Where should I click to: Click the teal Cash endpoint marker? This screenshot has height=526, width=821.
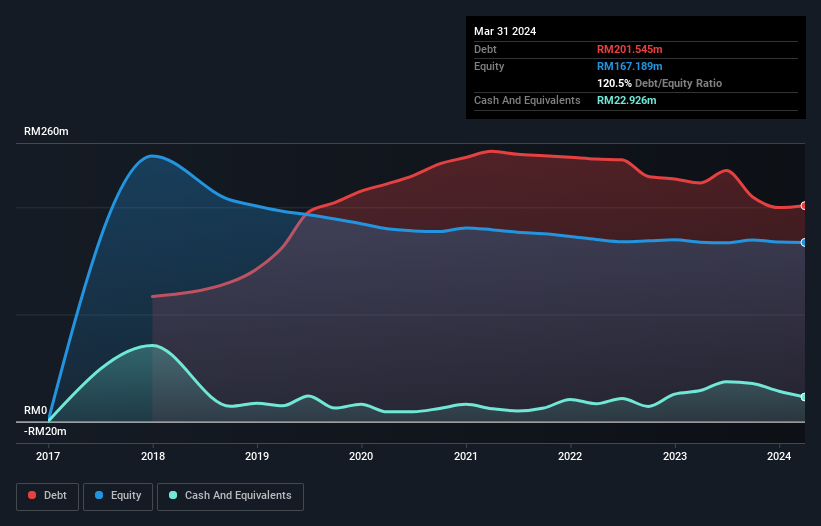pyautogui.click(x=804, y=397)
